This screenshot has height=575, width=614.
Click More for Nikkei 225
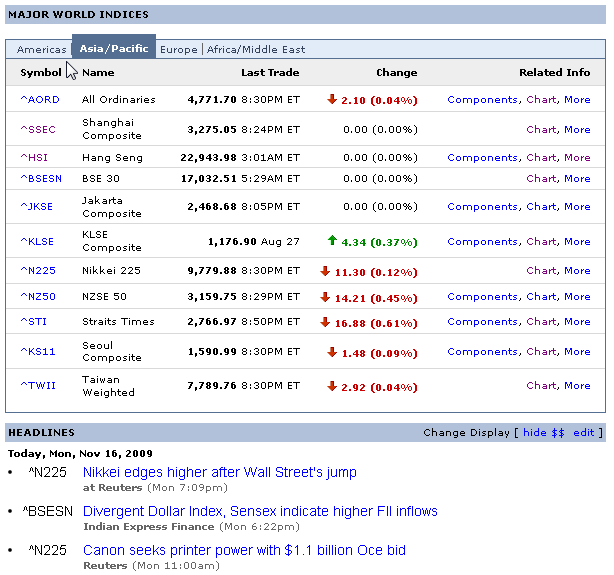click(577, 271)
